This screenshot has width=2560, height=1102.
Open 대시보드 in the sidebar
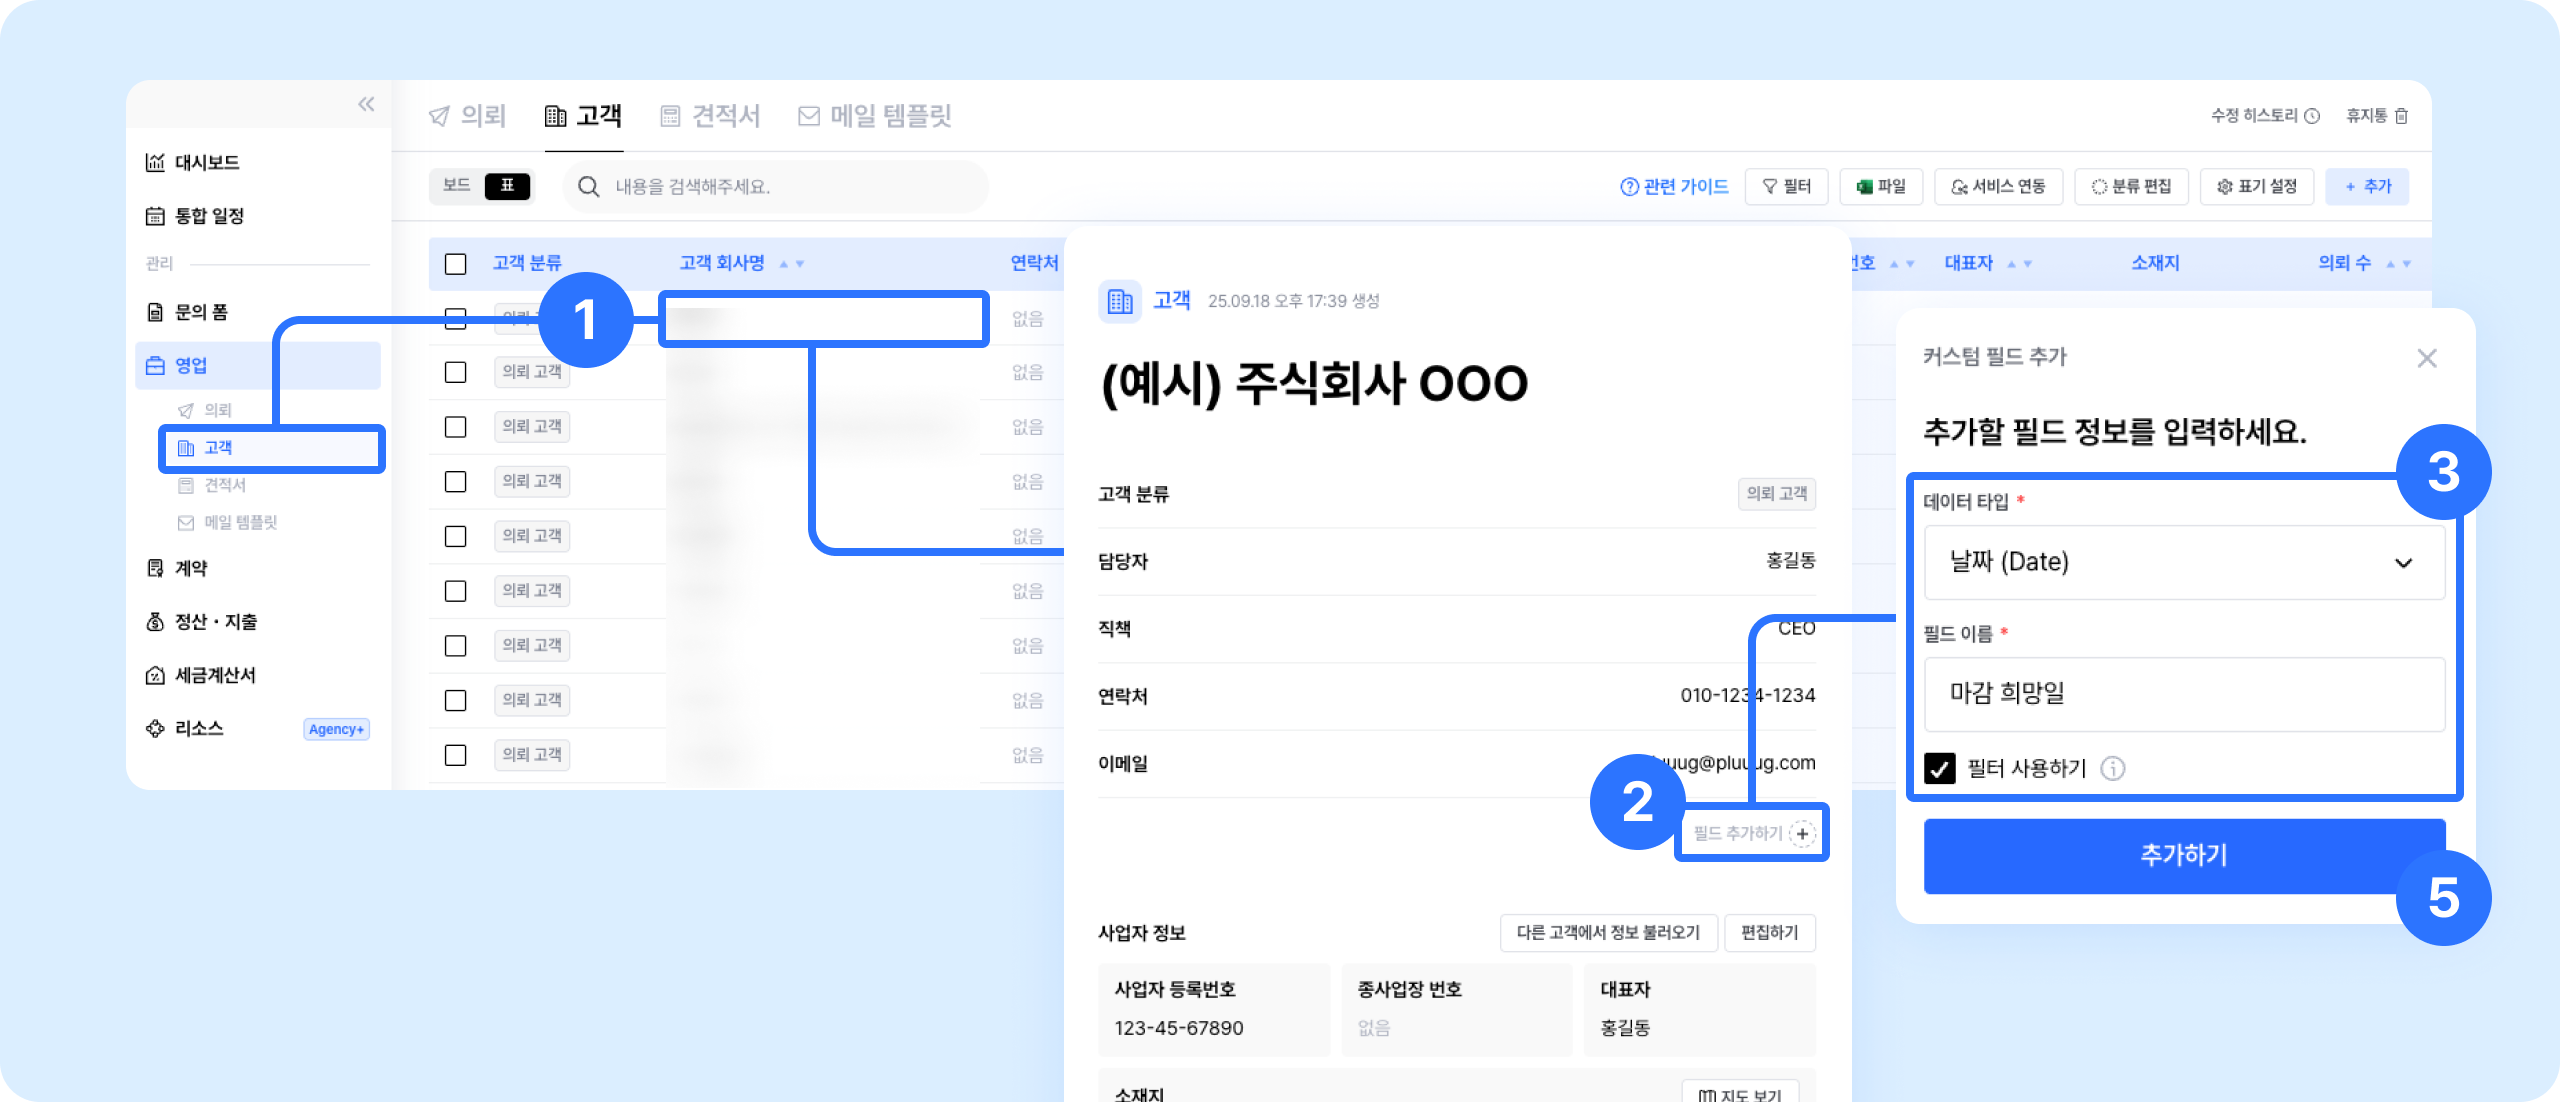coord(206,162)
